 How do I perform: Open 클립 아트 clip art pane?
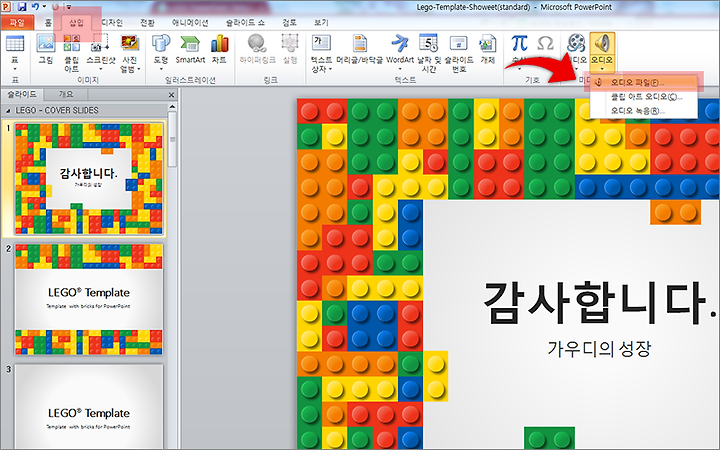click(x=71, y=53)
